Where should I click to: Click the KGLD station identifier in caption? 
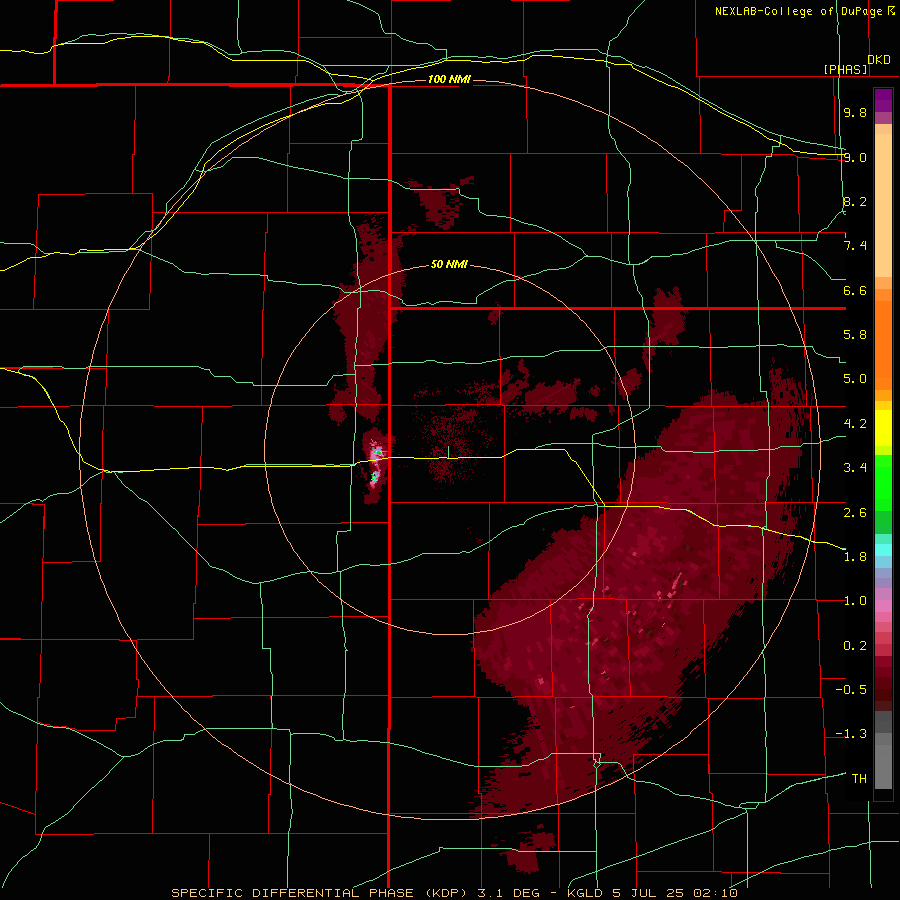pos(583,893)
